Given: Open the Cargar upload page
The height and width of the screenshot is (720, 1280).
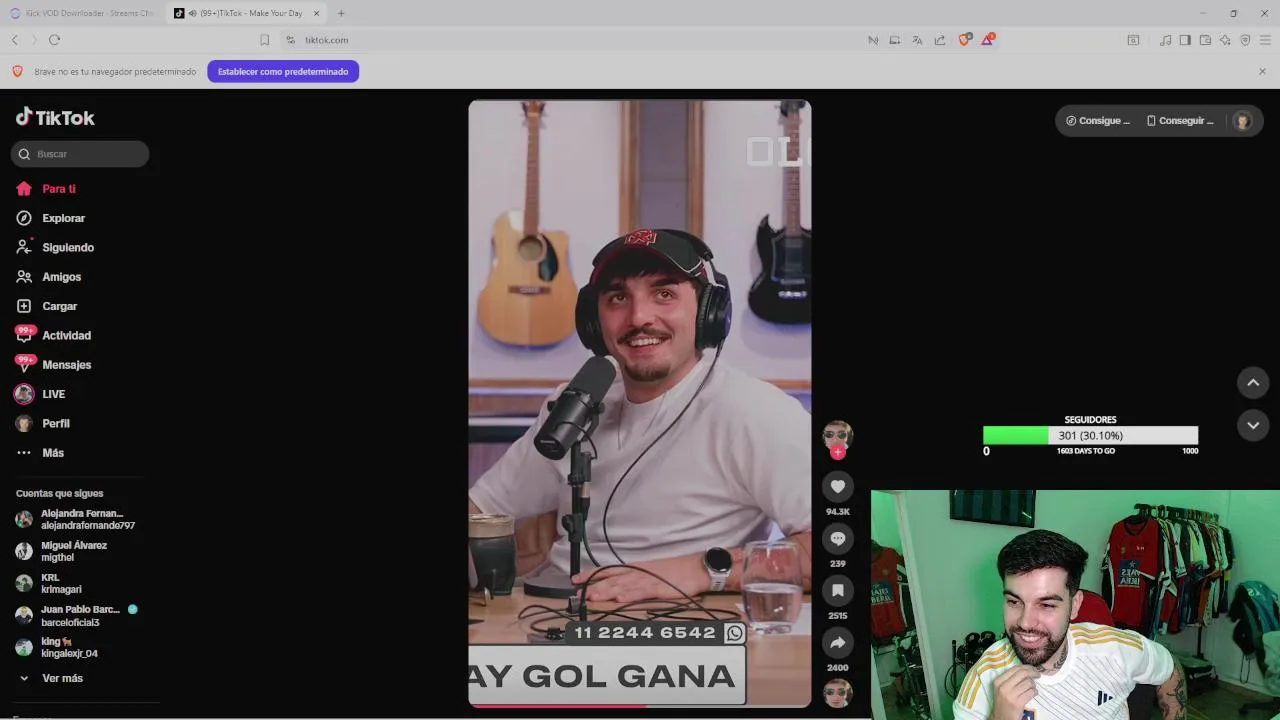Looking at the screenshot, I should point(47,306).
